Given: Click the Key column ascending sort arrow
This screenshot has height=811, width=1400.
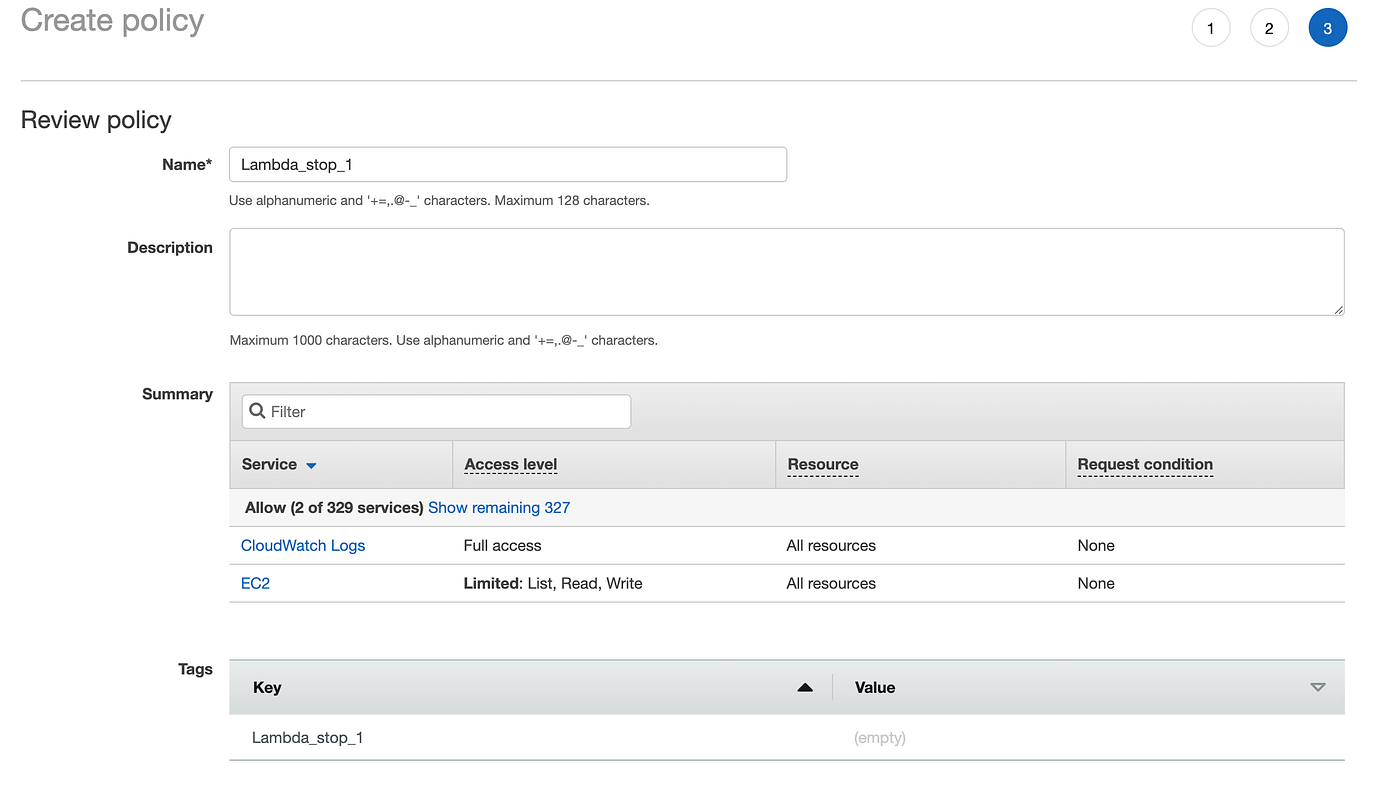Looking at the screenshot, I should coord(805,687).
